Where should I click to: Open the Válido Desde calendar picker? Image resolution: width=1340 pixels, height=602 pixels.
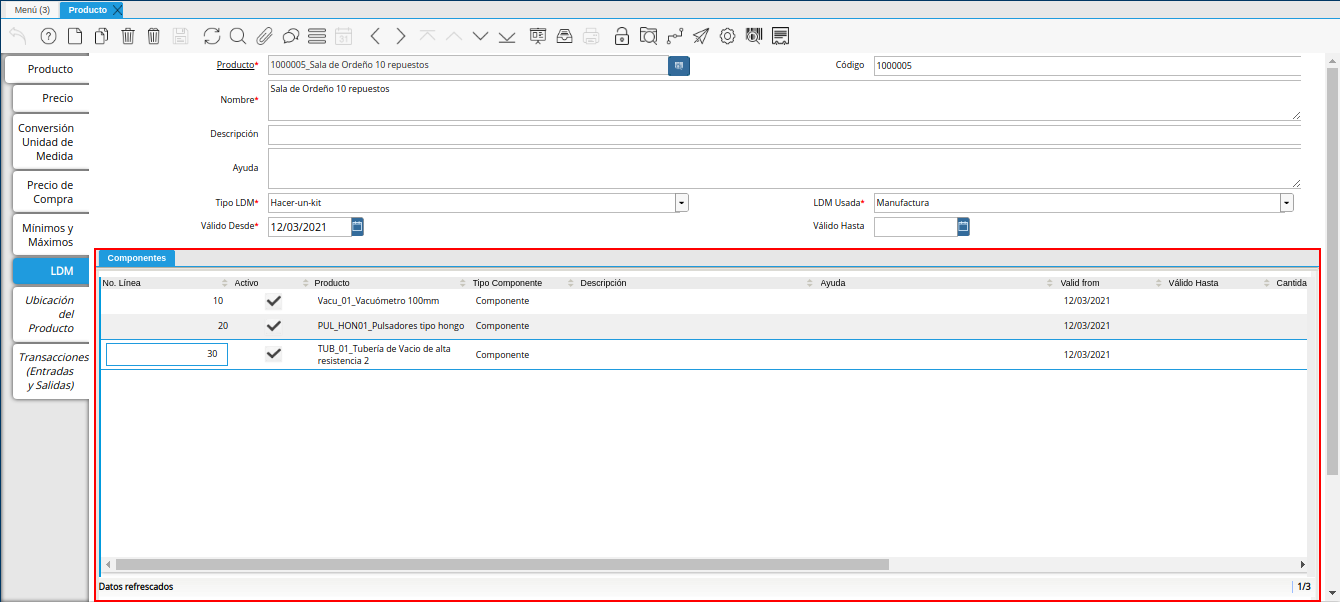[358, 227]
